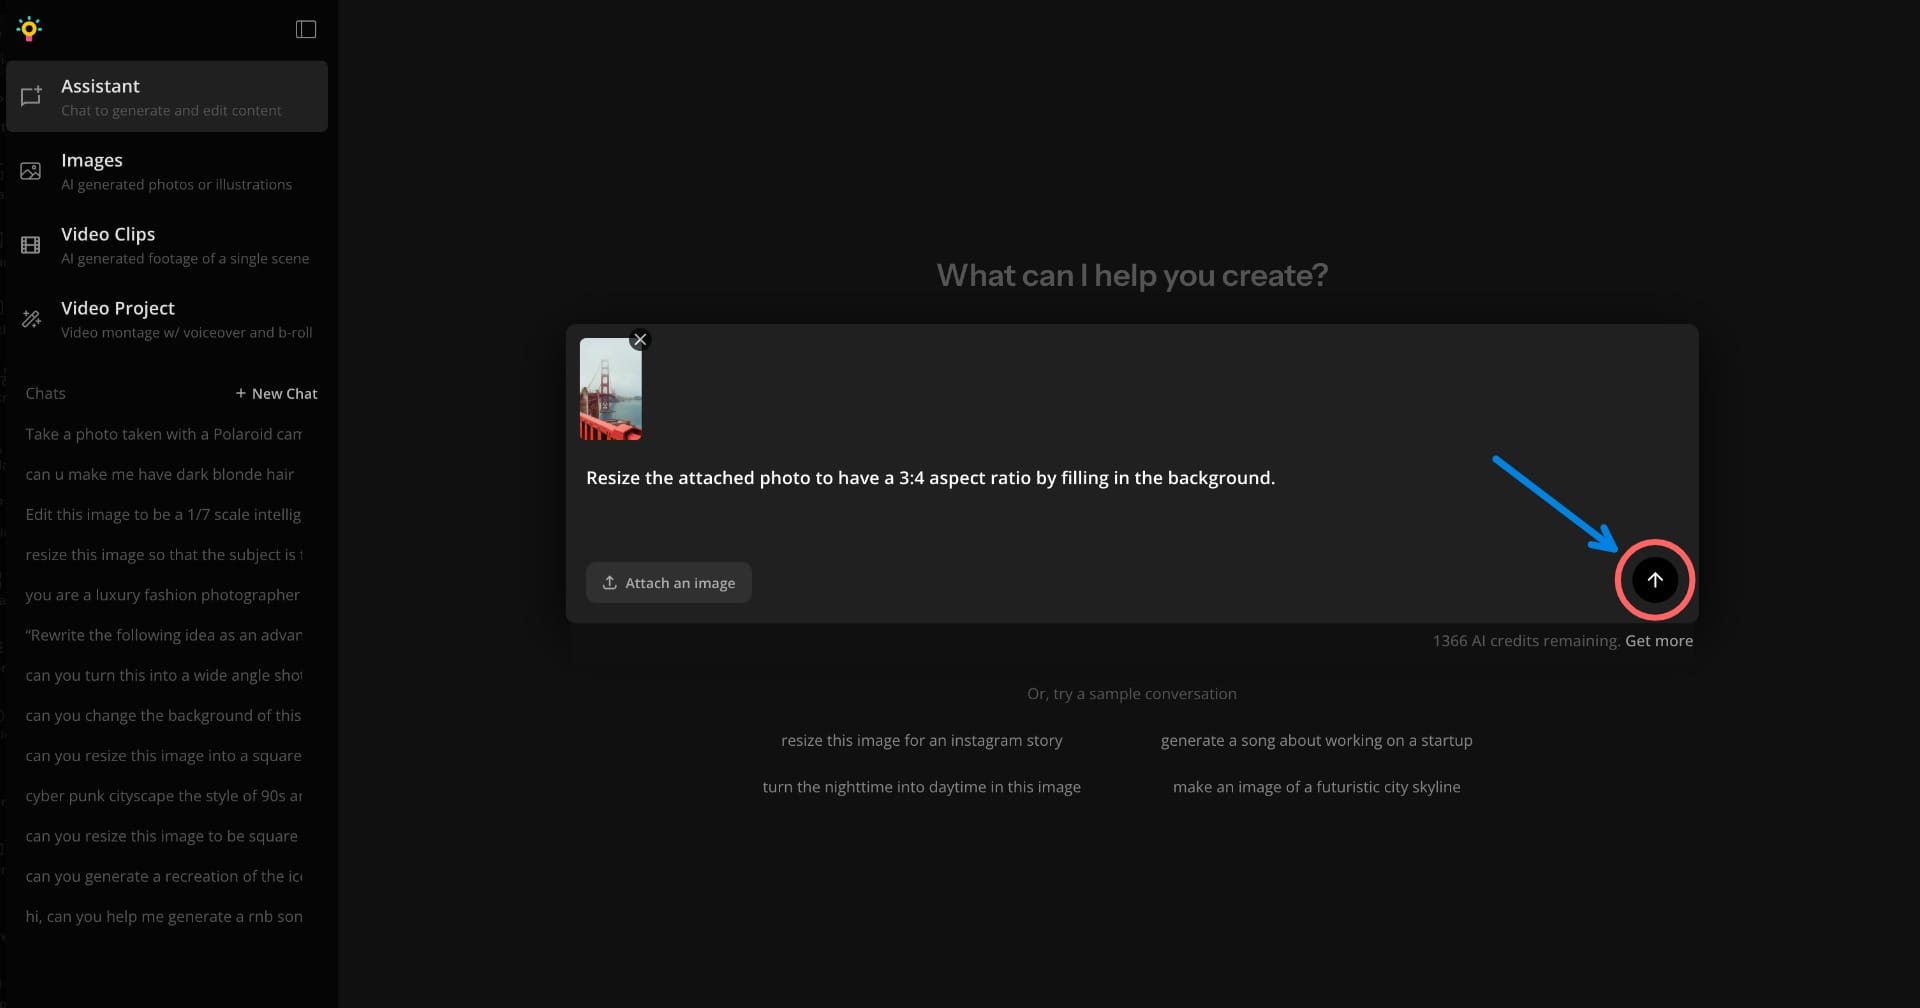Open the rnb song chat history entry

coord(163,915)
